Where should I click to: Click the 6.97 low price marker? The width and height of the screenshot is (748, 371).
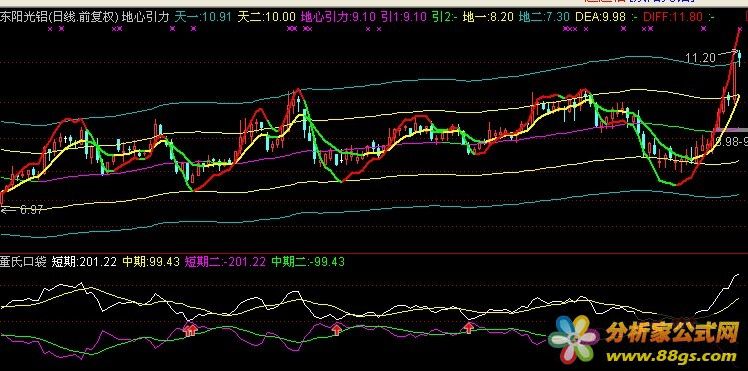31,209
